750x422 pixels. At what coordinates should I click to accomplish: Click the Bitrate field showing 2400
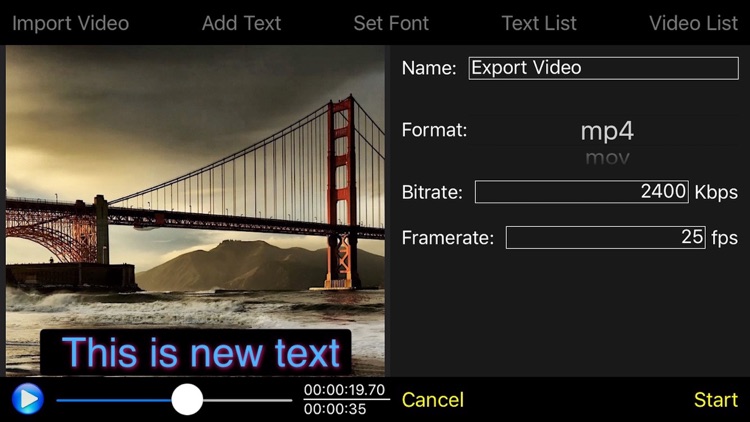point(582,191)
